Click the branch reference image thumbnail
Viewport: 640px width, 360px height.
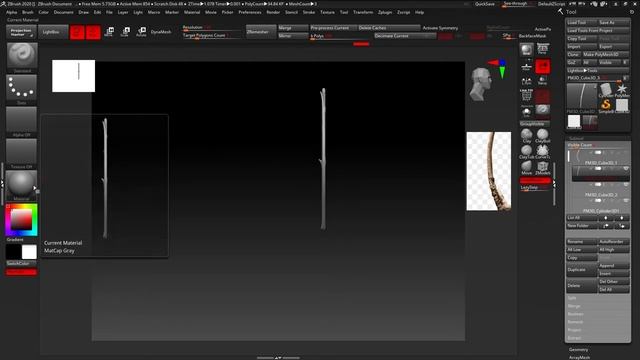[489, 171]
